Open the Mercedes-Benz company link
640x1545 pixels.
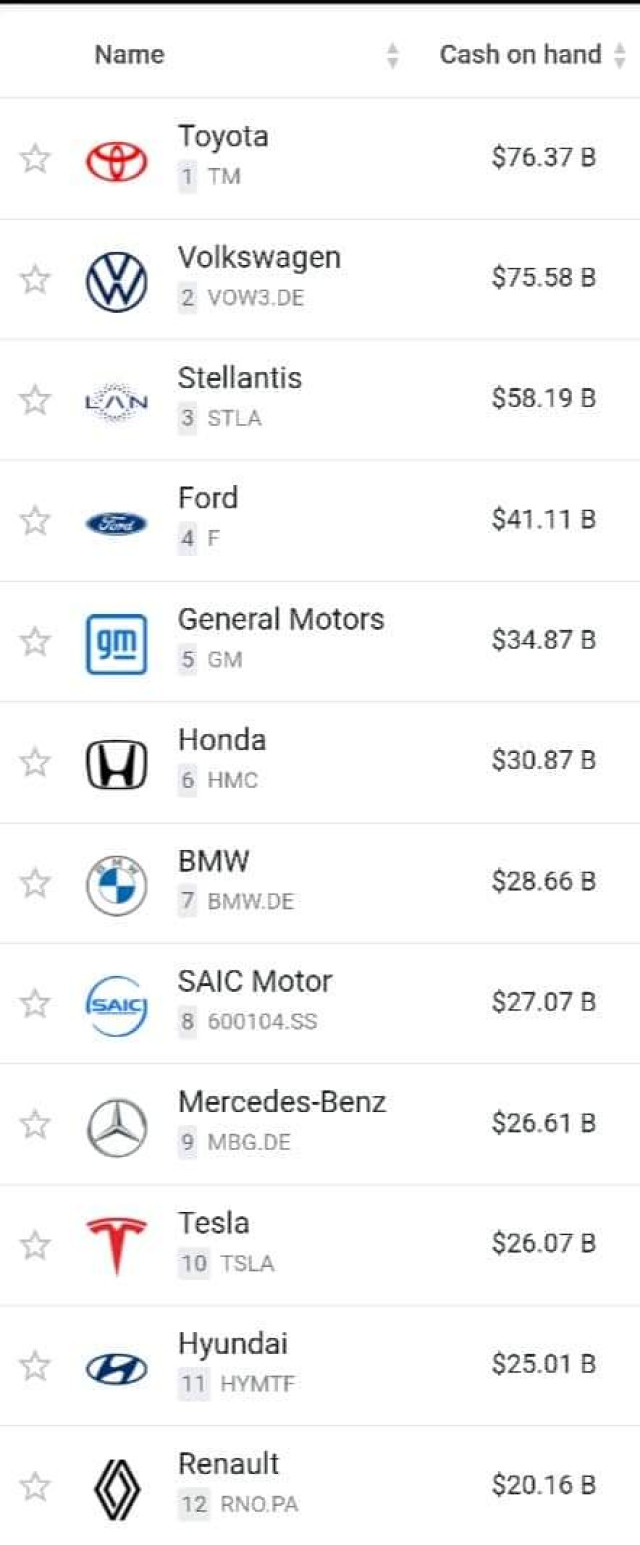pos(282,1102)
